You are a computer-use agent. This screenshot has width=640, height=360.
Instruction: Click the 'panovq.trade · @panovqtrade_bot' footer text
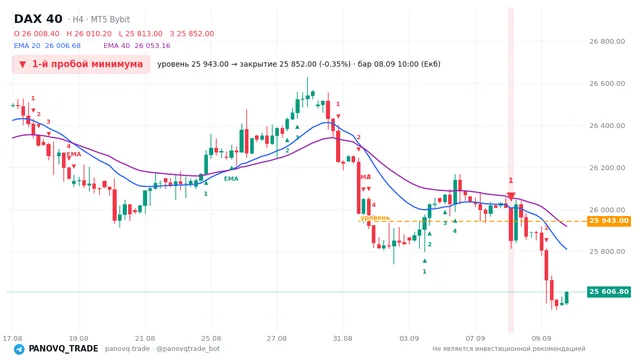[x=162, y=349]
